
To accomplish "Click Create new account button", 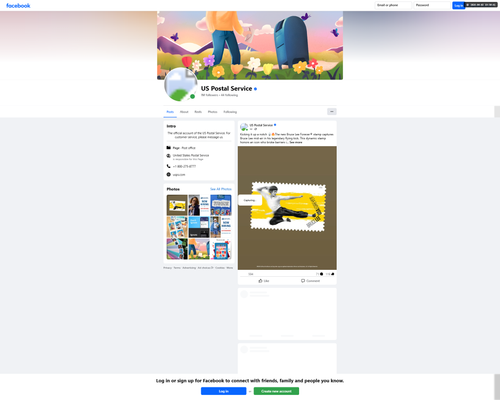I will click(x=276, y=391).
